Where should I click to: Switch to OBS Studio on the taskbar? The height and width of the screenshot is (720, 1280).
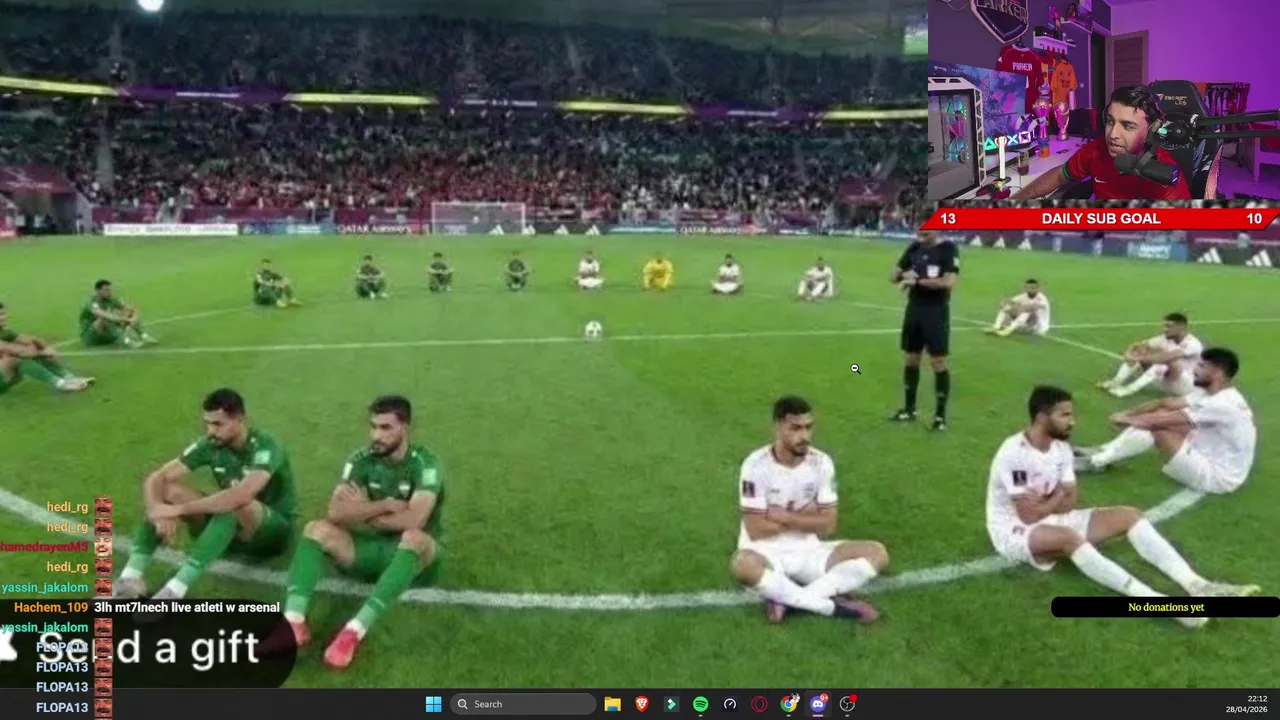[848, 704]
